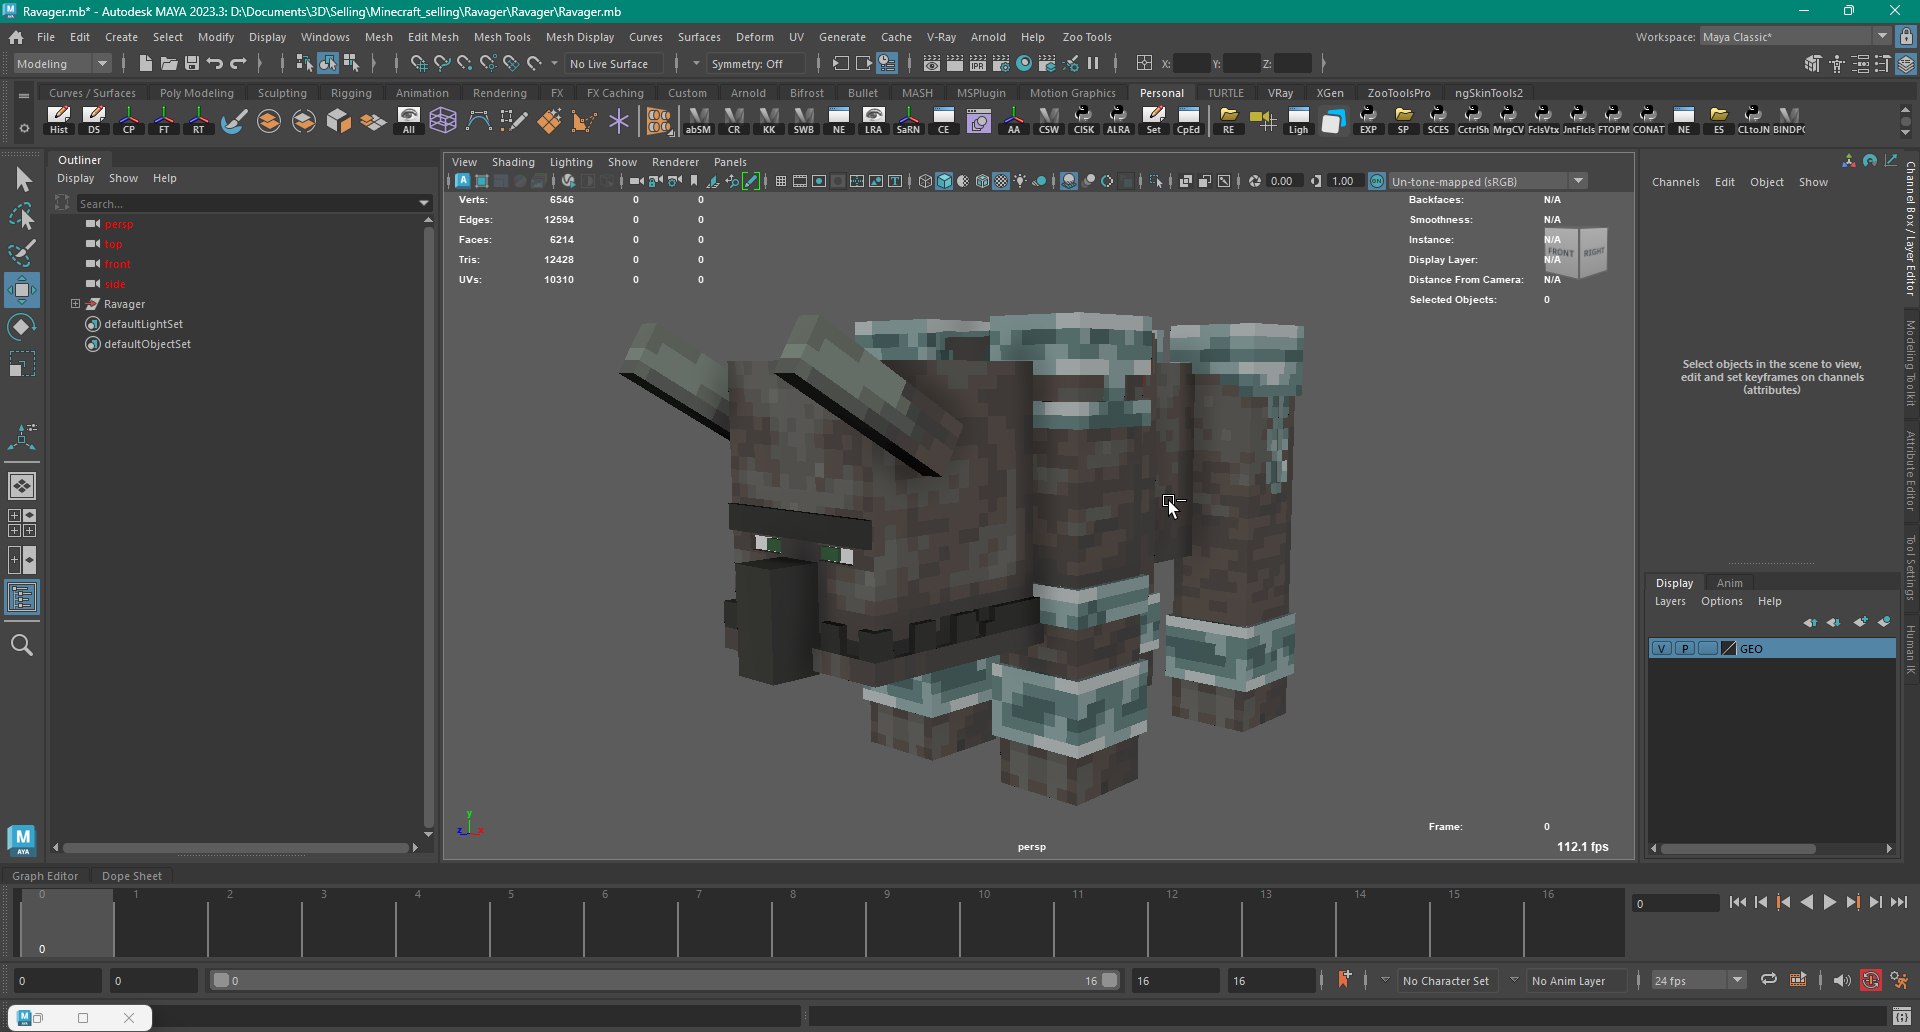Click the Set shelf button
This screenshot has width=1920, height=1032.
[x=1153, y=121]
